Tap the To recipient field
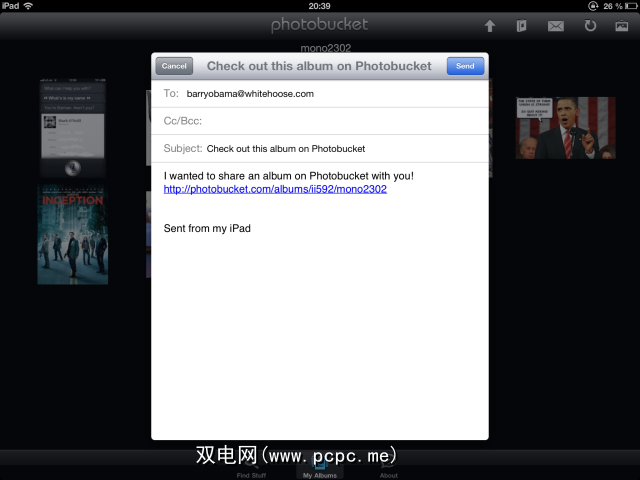This screenshot has height=480, width=640. 320,94
